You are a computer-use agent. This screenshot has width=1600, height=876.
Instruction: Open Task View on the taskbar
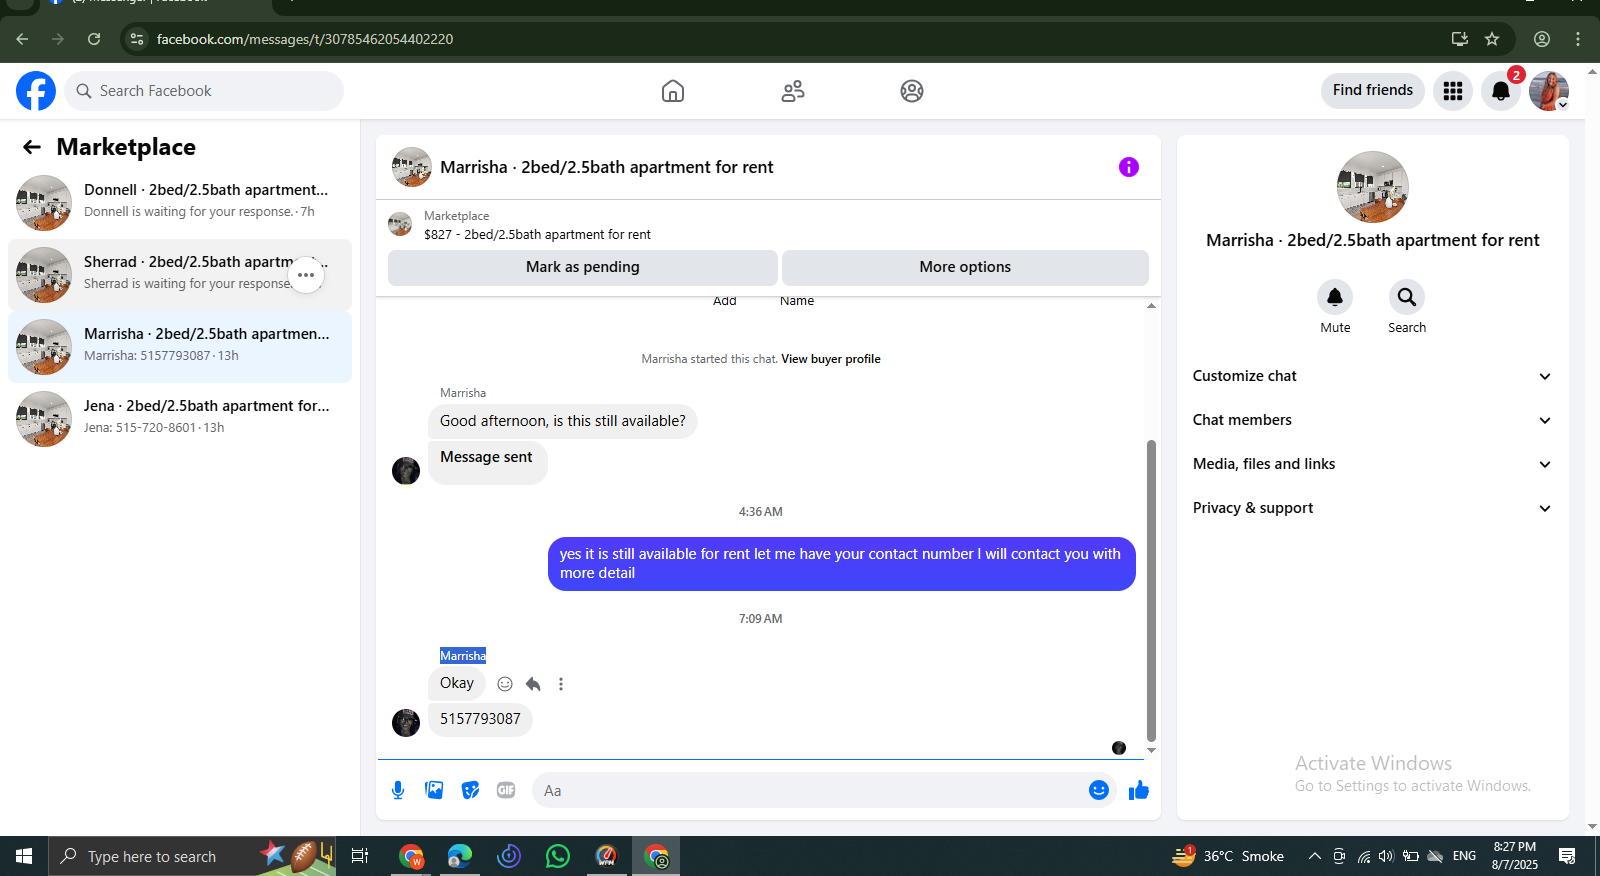[360, 856]
